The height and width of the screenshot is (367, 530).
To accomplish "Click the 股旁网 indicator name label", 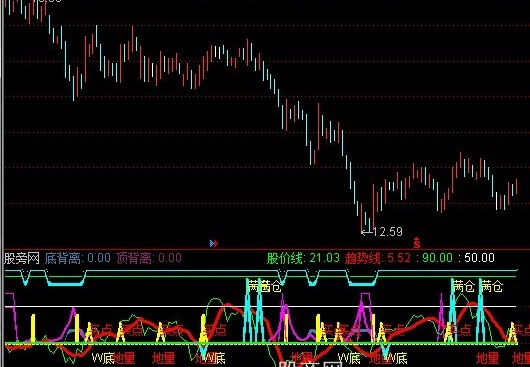I will [22, 258].
